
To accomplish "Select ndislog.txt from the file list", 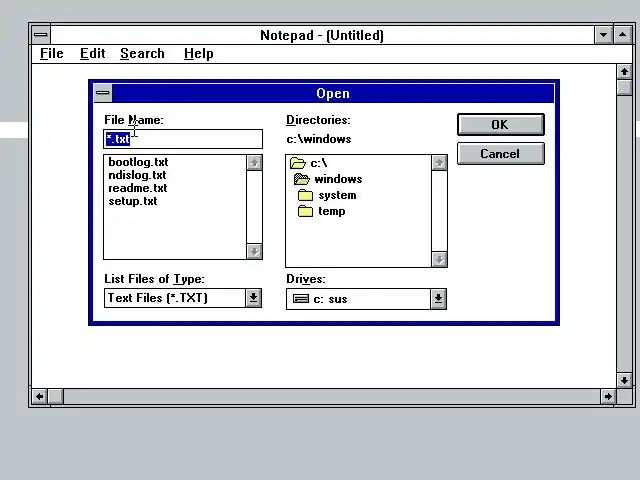I will 137,175.
